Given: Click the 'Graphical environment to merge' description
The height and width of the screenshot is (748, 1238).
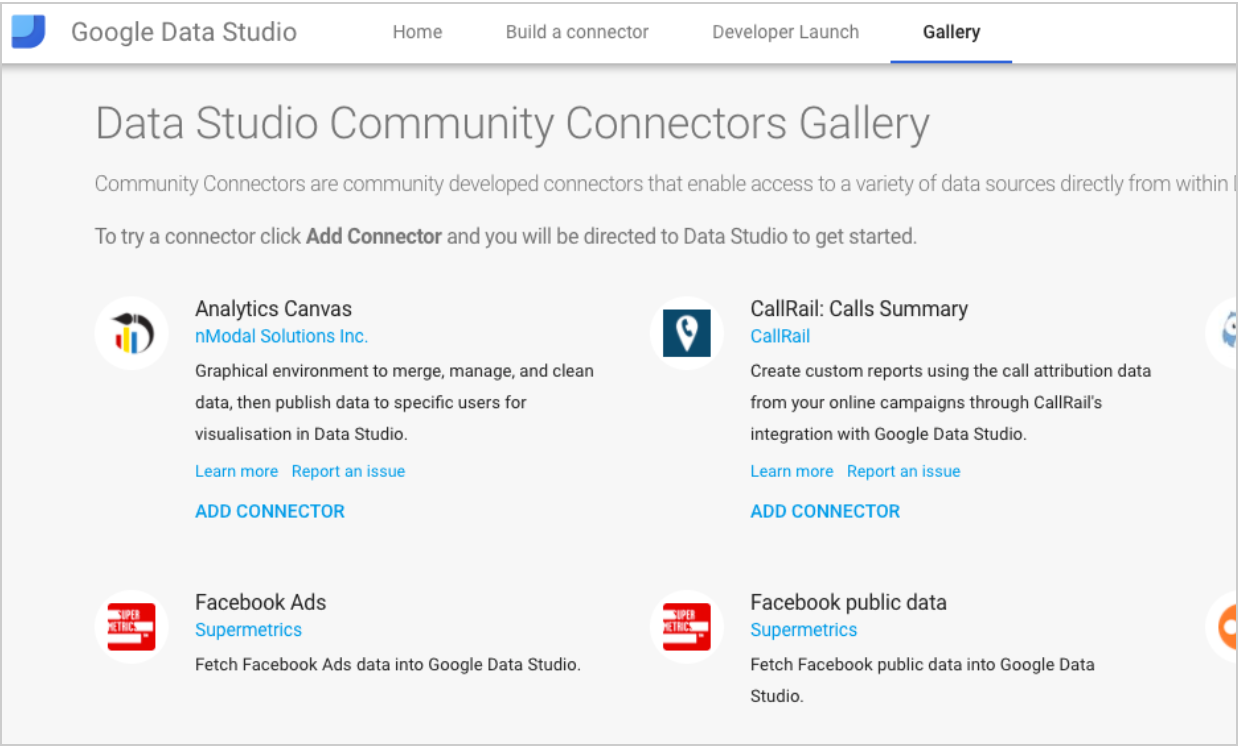Looking at the screenshot, I should (395, 403).
